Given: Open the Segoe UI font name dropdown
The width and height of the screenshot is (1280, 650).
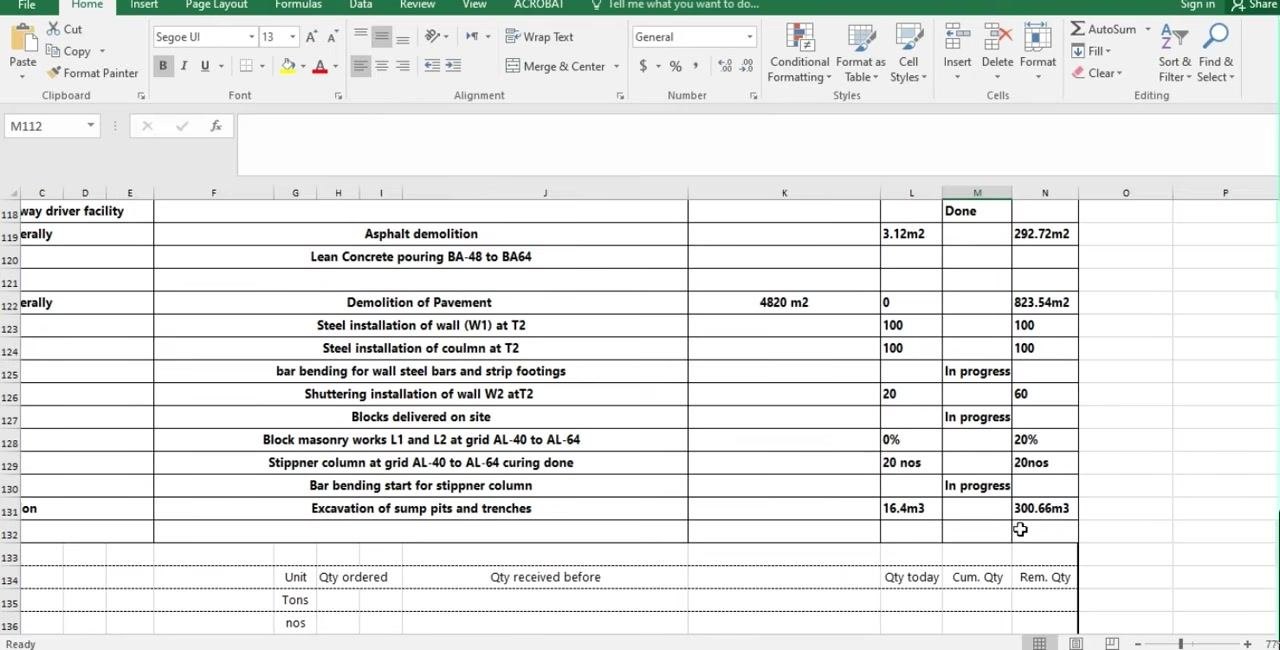Looking at the screenshot, I should [x=251, y=37].
